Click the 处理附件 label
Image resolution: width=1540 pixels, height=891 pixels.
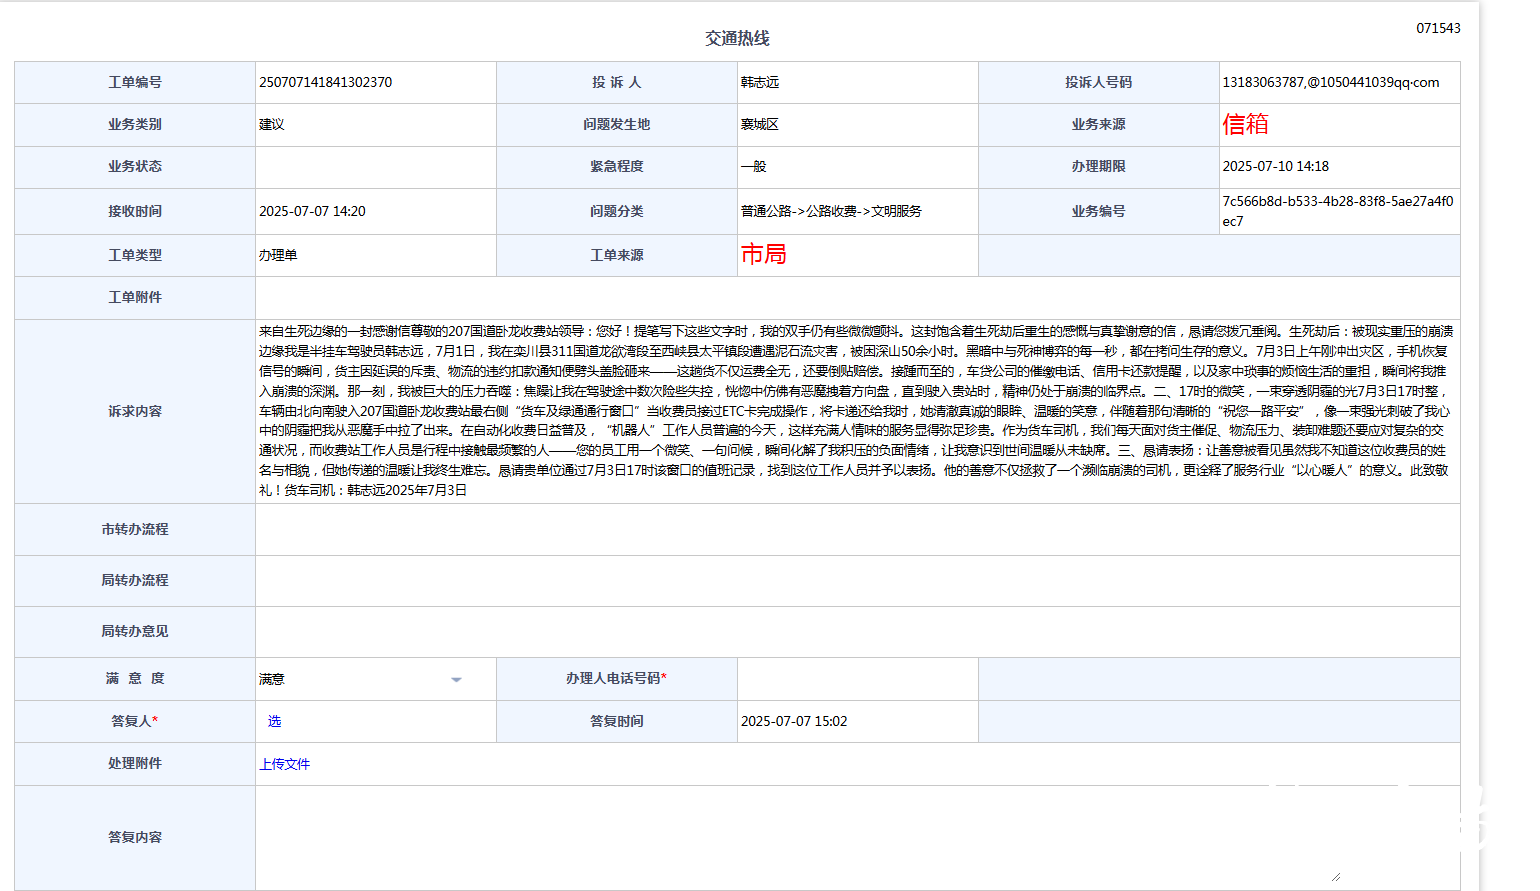click(135, 763)
